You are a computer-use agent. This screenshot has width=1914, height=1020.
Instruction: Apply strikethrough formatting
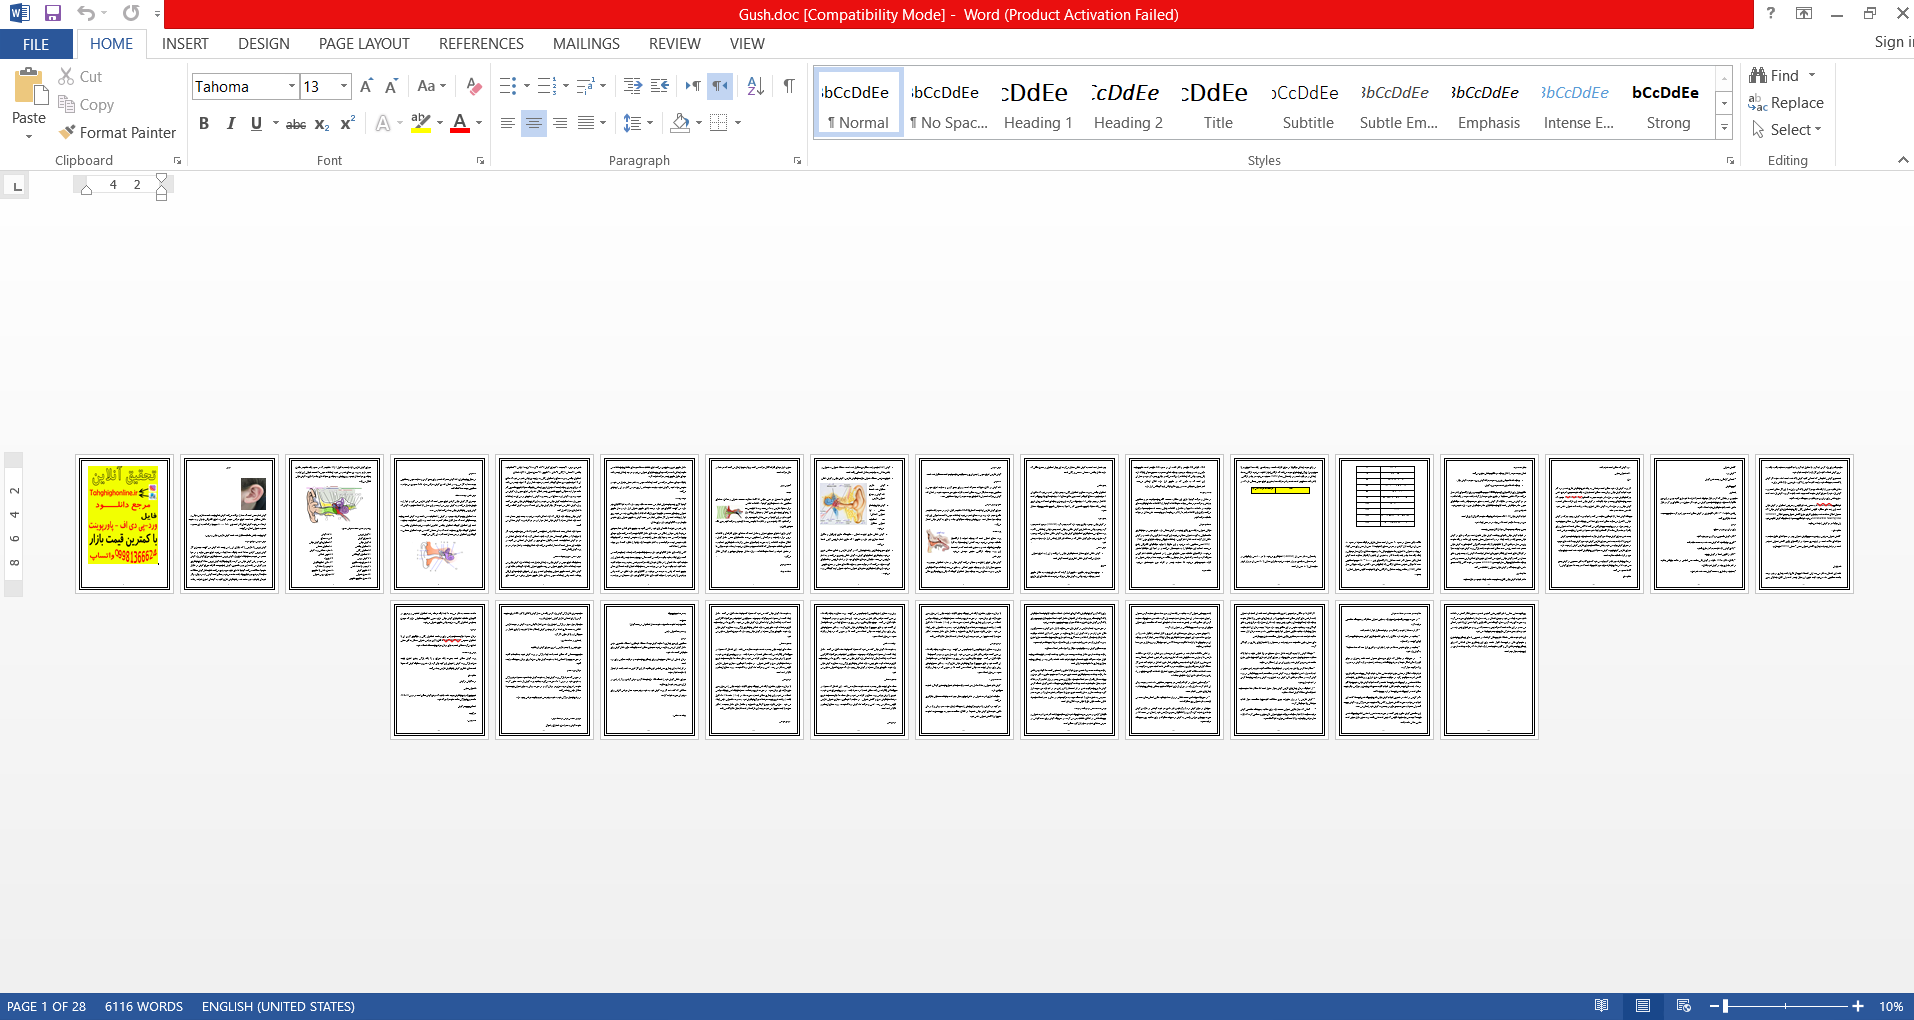point(296,123)
